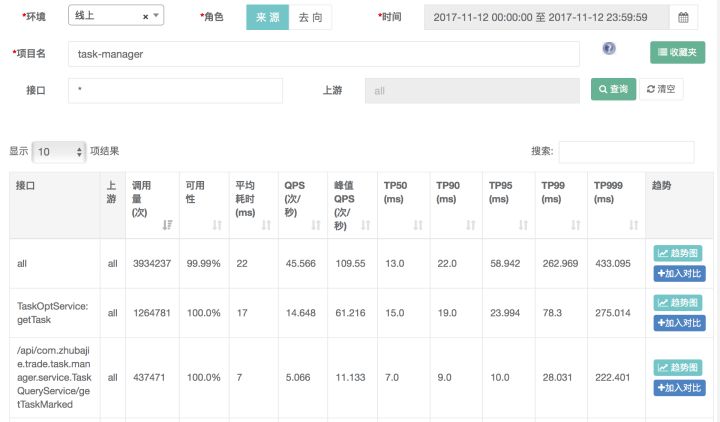
Task: Clear the selected 线上 environment value
Action: click(145, 17)
